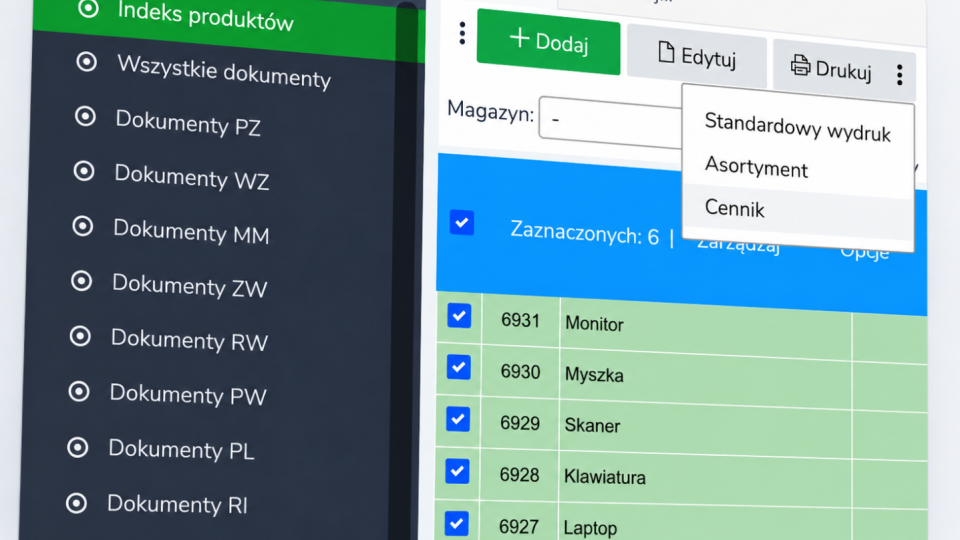The image size is (960, 540).
Task: Choose Standardowy wydruk from print menu
Action: pos(797,128)
